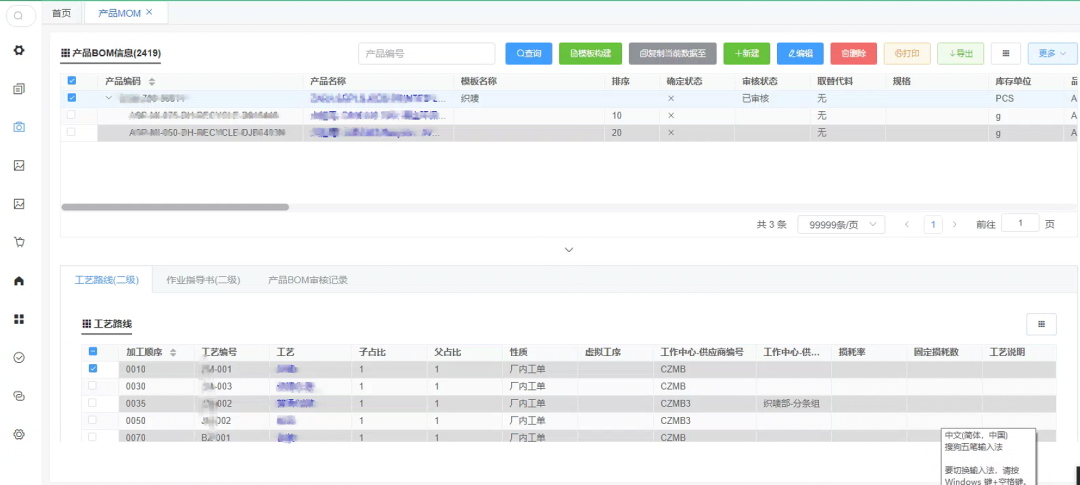Click the circled checkmark sidebar icon
The height and width of the screenshot is (485, 1080).
click(x=19, y=357)
